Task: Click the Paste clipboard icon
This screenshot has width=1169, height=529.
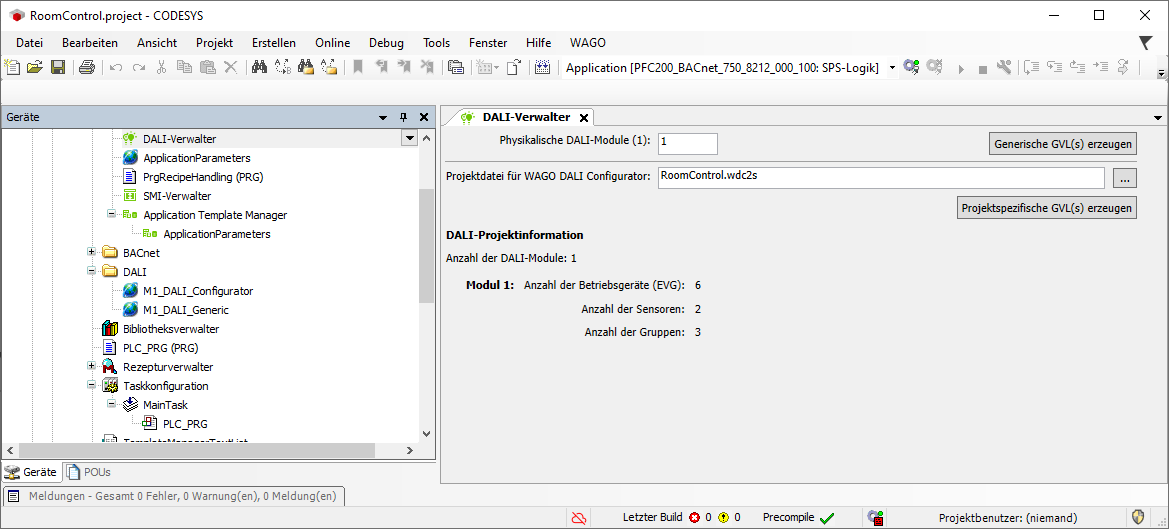Action: (x=208, y=68)
